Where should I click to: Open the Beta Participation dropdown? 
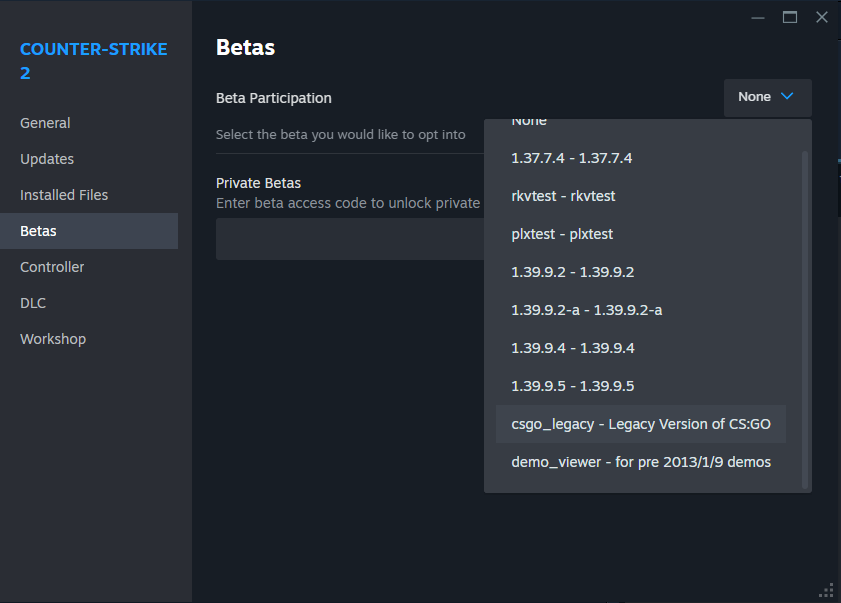pos(767,97)
